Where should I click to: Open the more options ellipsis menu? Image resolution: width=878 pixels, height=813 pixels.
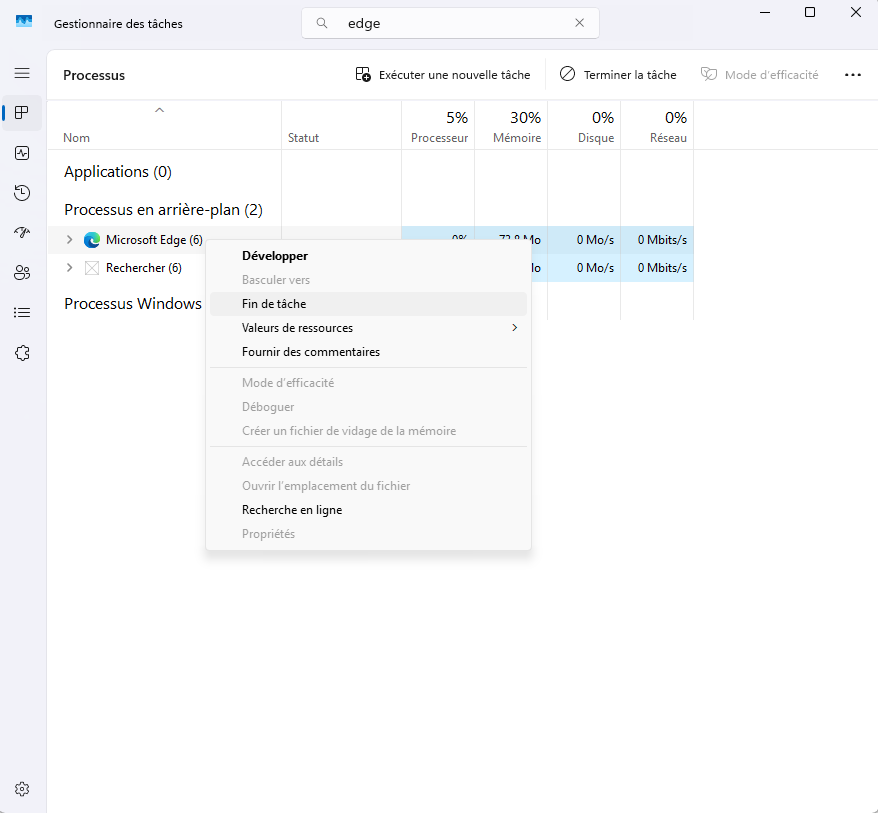tap(852, 75)
